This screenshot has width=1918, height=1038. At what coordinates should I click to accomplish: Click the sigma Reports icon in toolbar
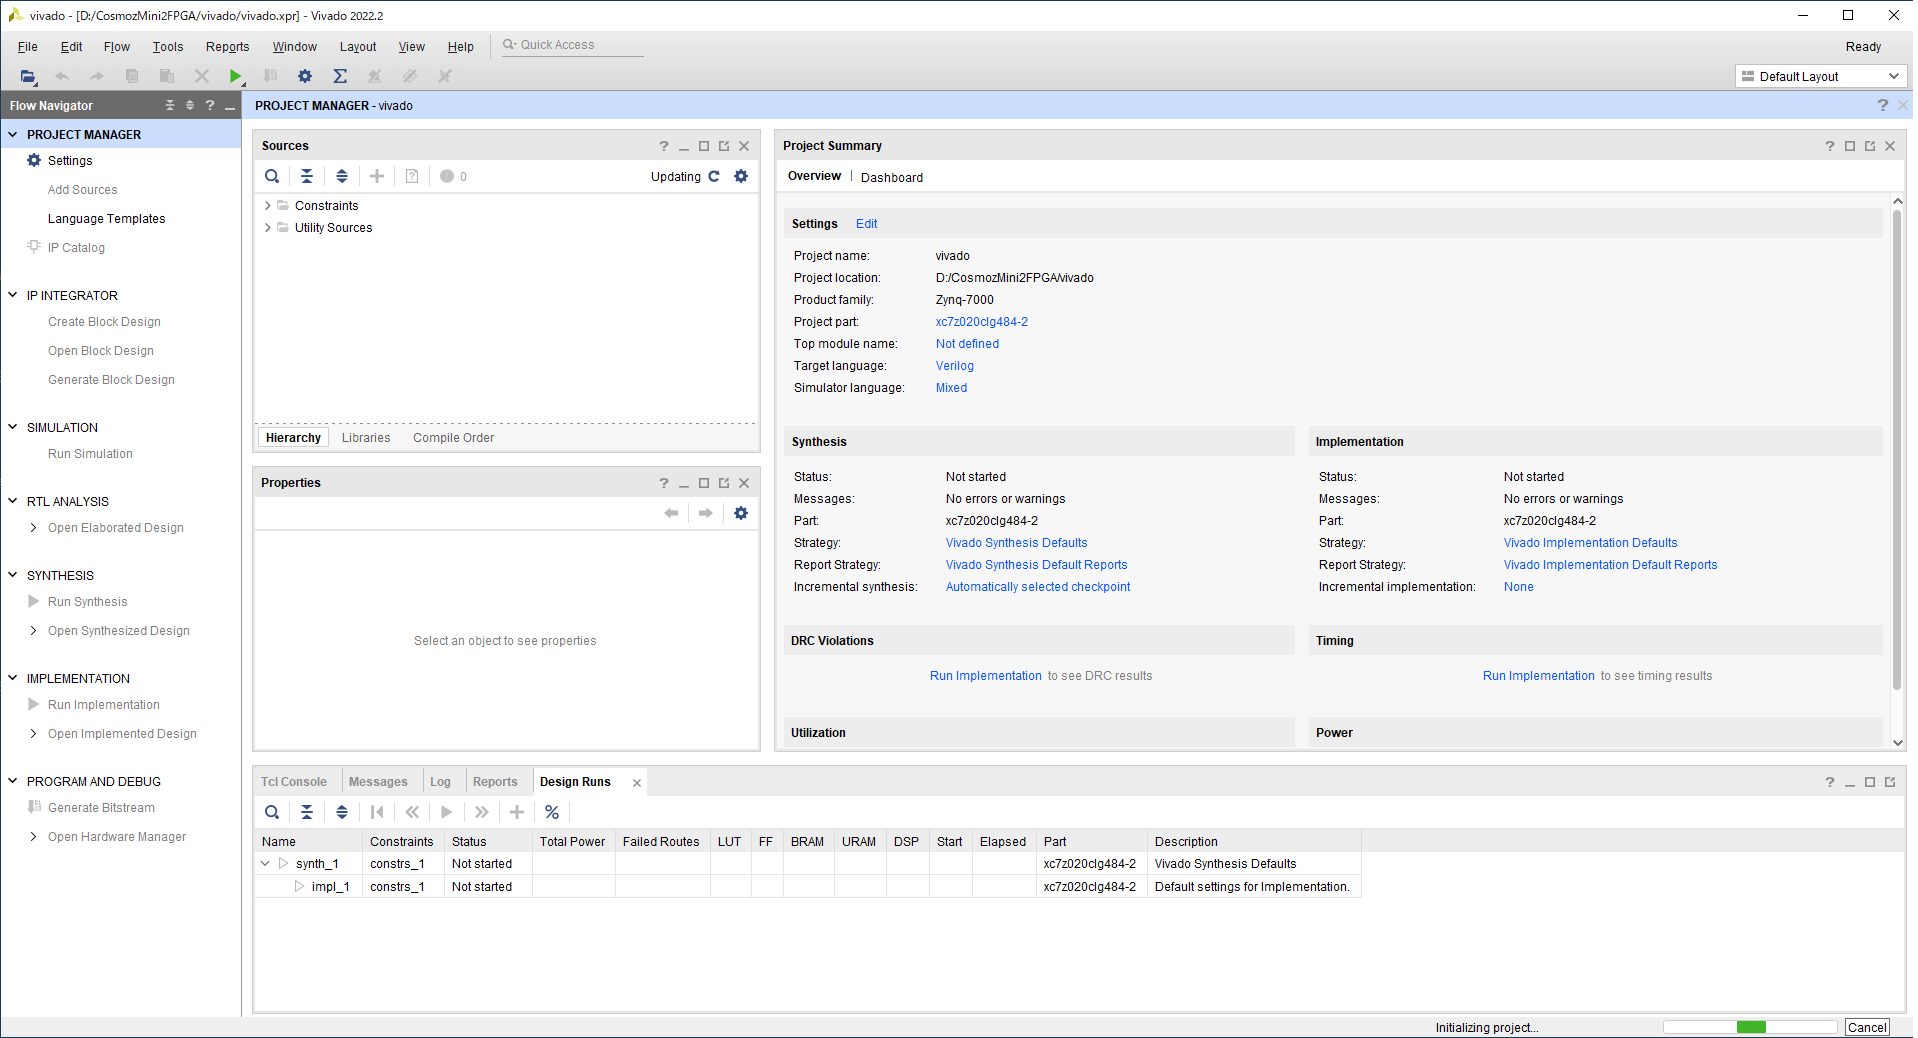tap(340, 76)
